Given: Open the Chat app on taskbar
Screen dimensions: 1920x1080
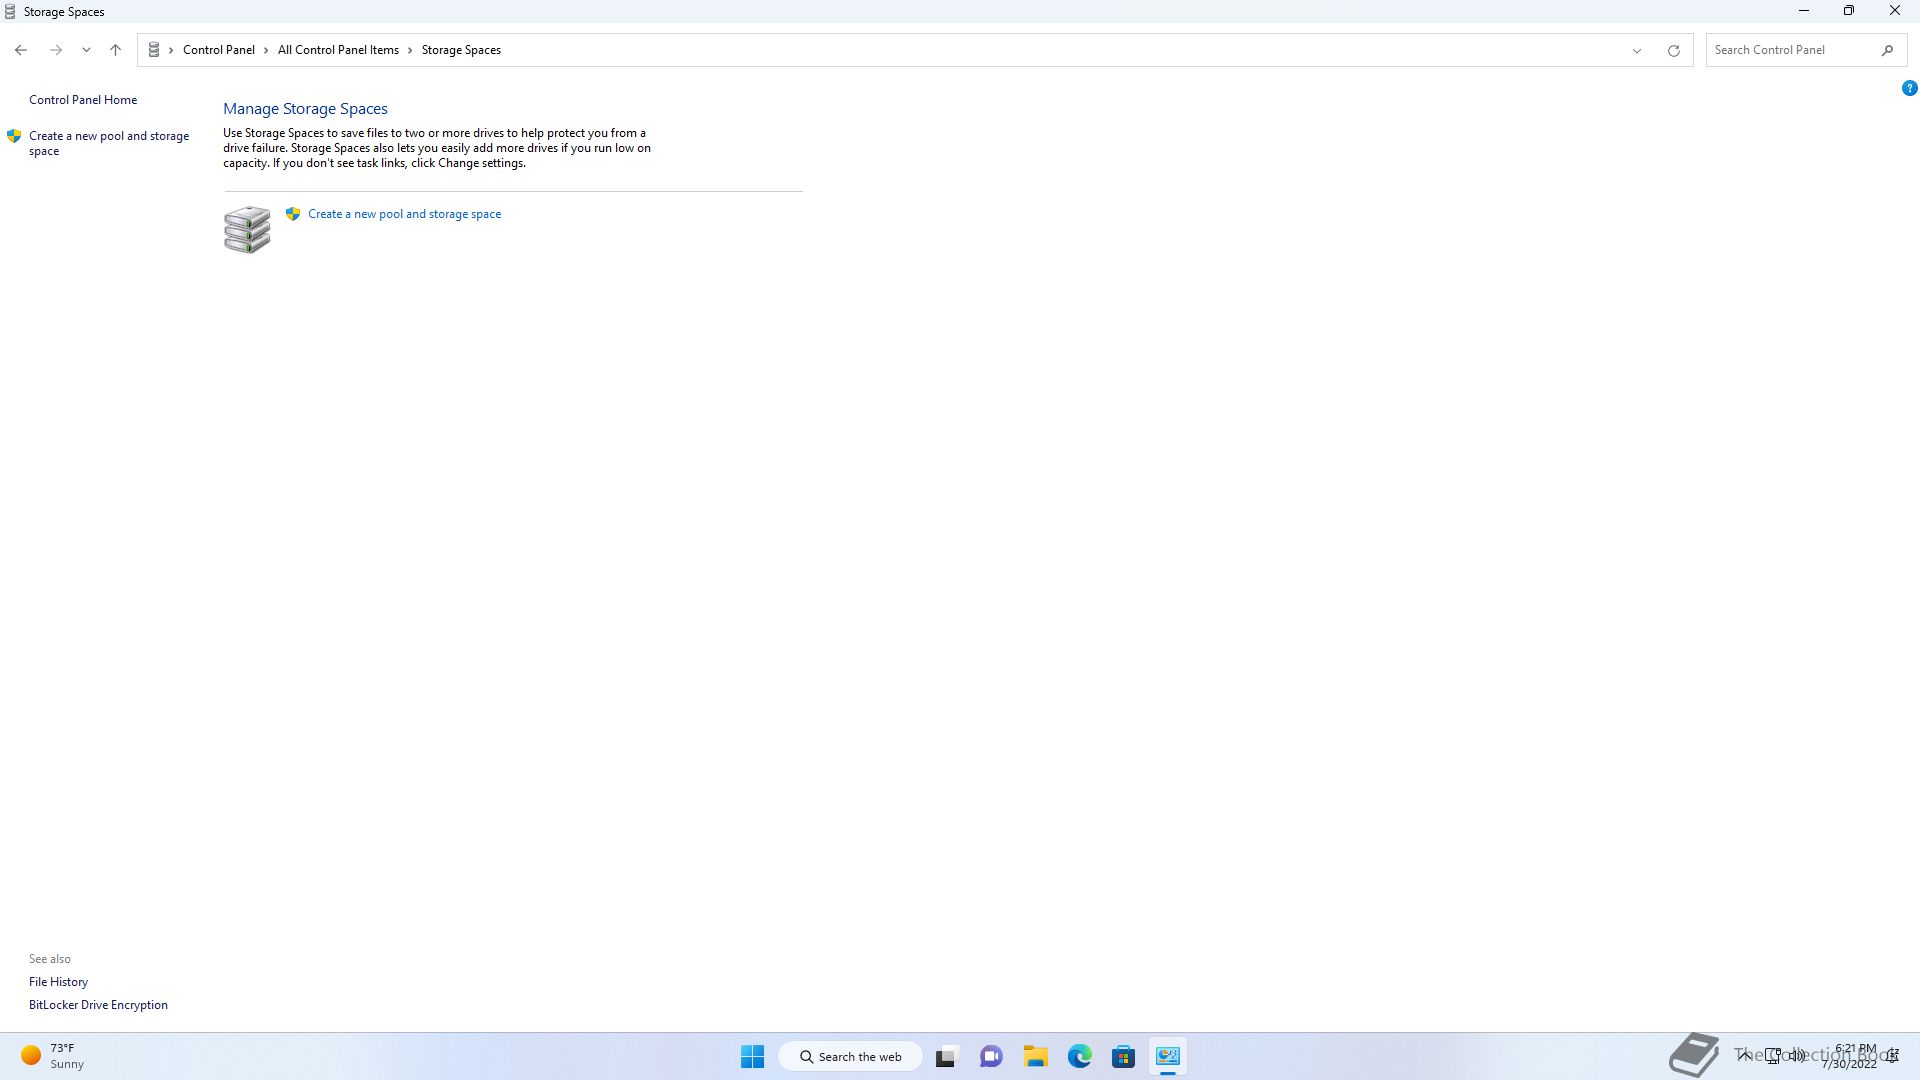Looking at the screenshot, I should pos(991,1056).
